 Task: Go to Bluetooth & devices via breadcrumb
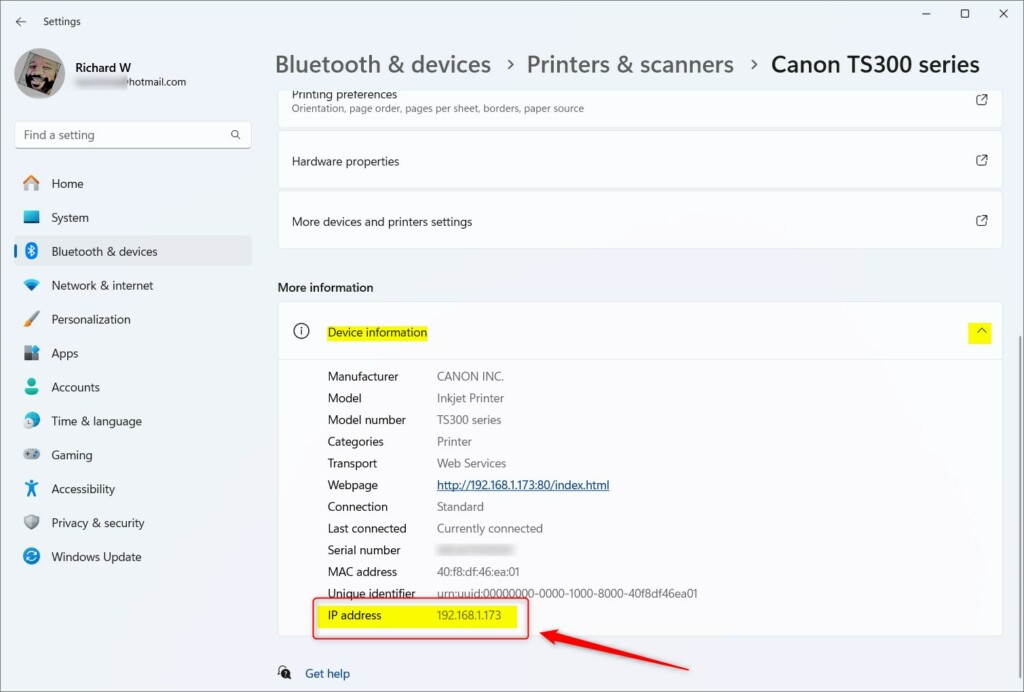383,64
